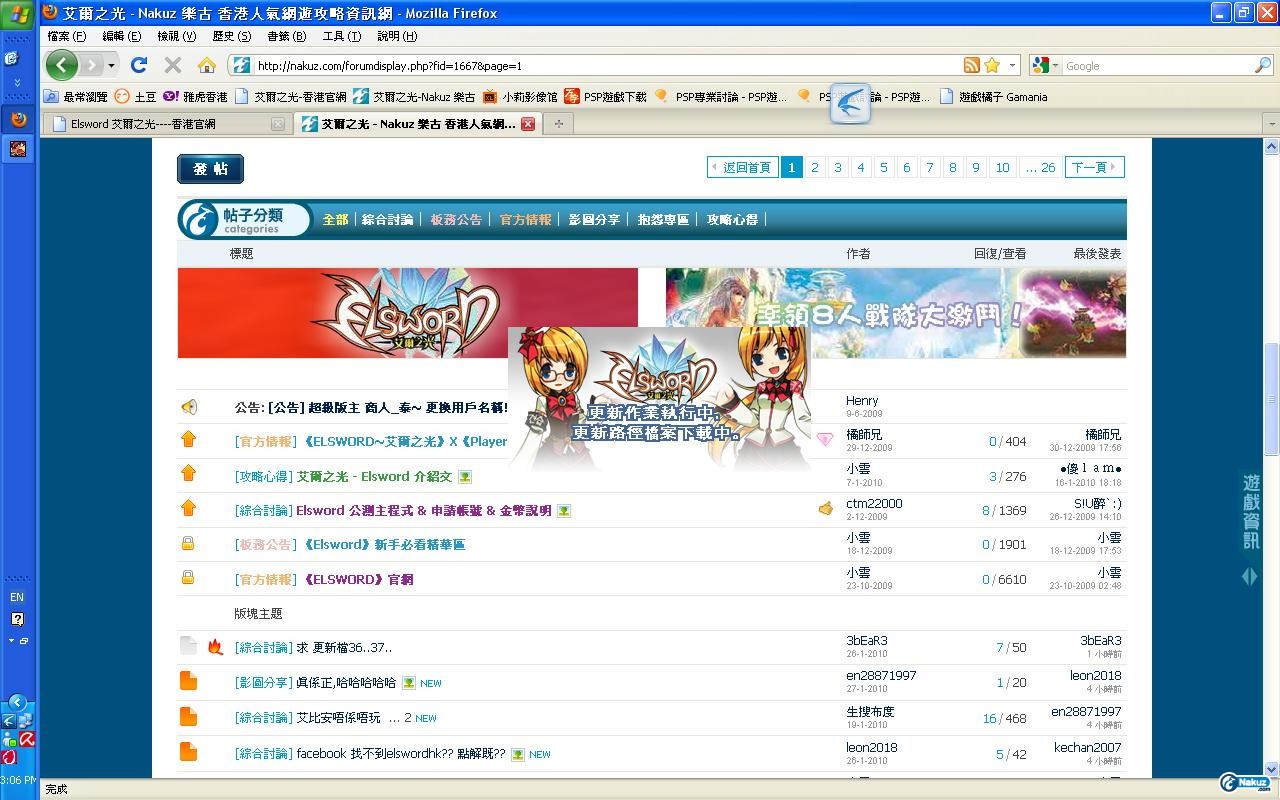The image size is (1280, 800).
Task: Click the 下一頁 next page button
Action: 1094,167
